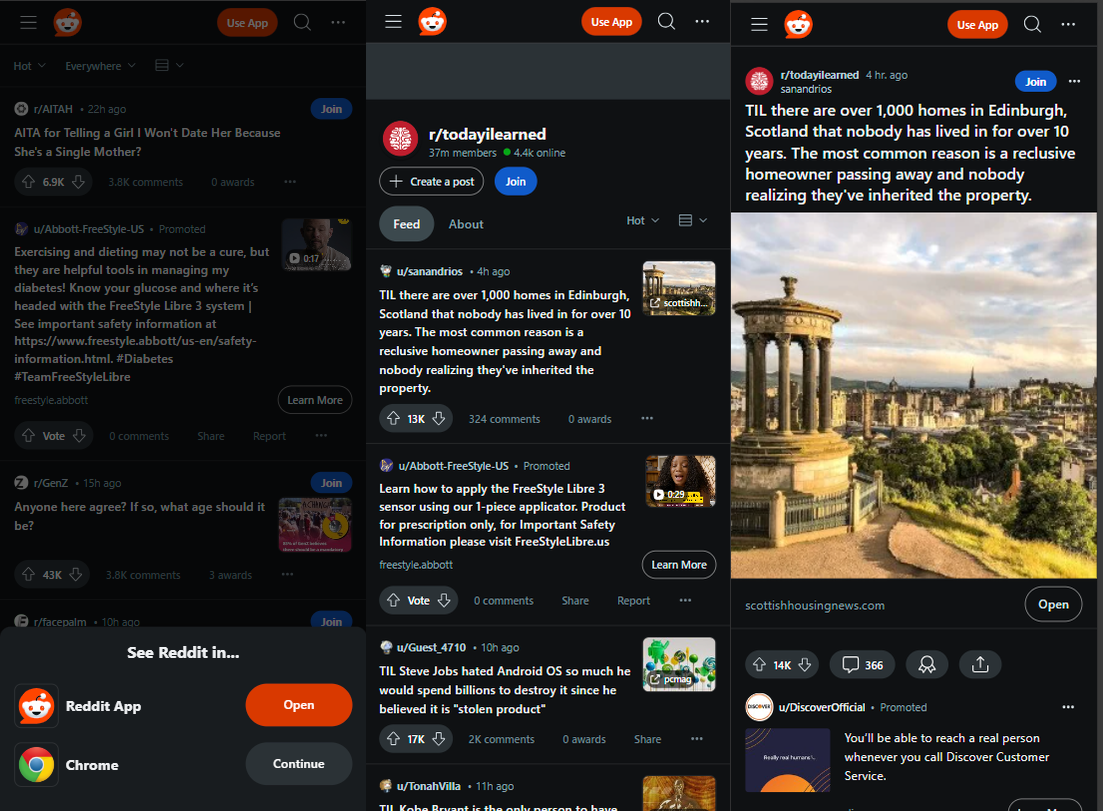Image resolution: width=1103 pixels, height=811 pixels.
Task: Click the Reddit snoo logo in the header
Action: coord(66,21)
